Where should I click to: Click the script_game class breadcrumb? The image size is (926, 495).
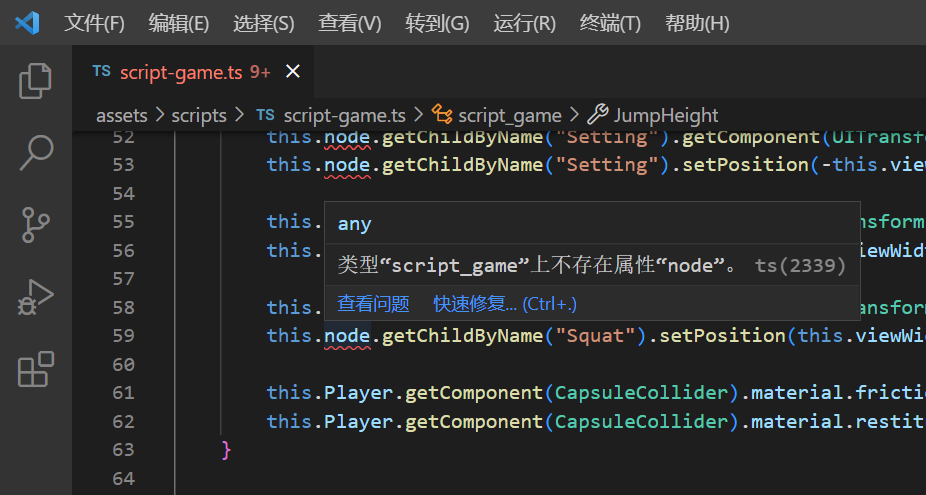[x=510, y=115]
